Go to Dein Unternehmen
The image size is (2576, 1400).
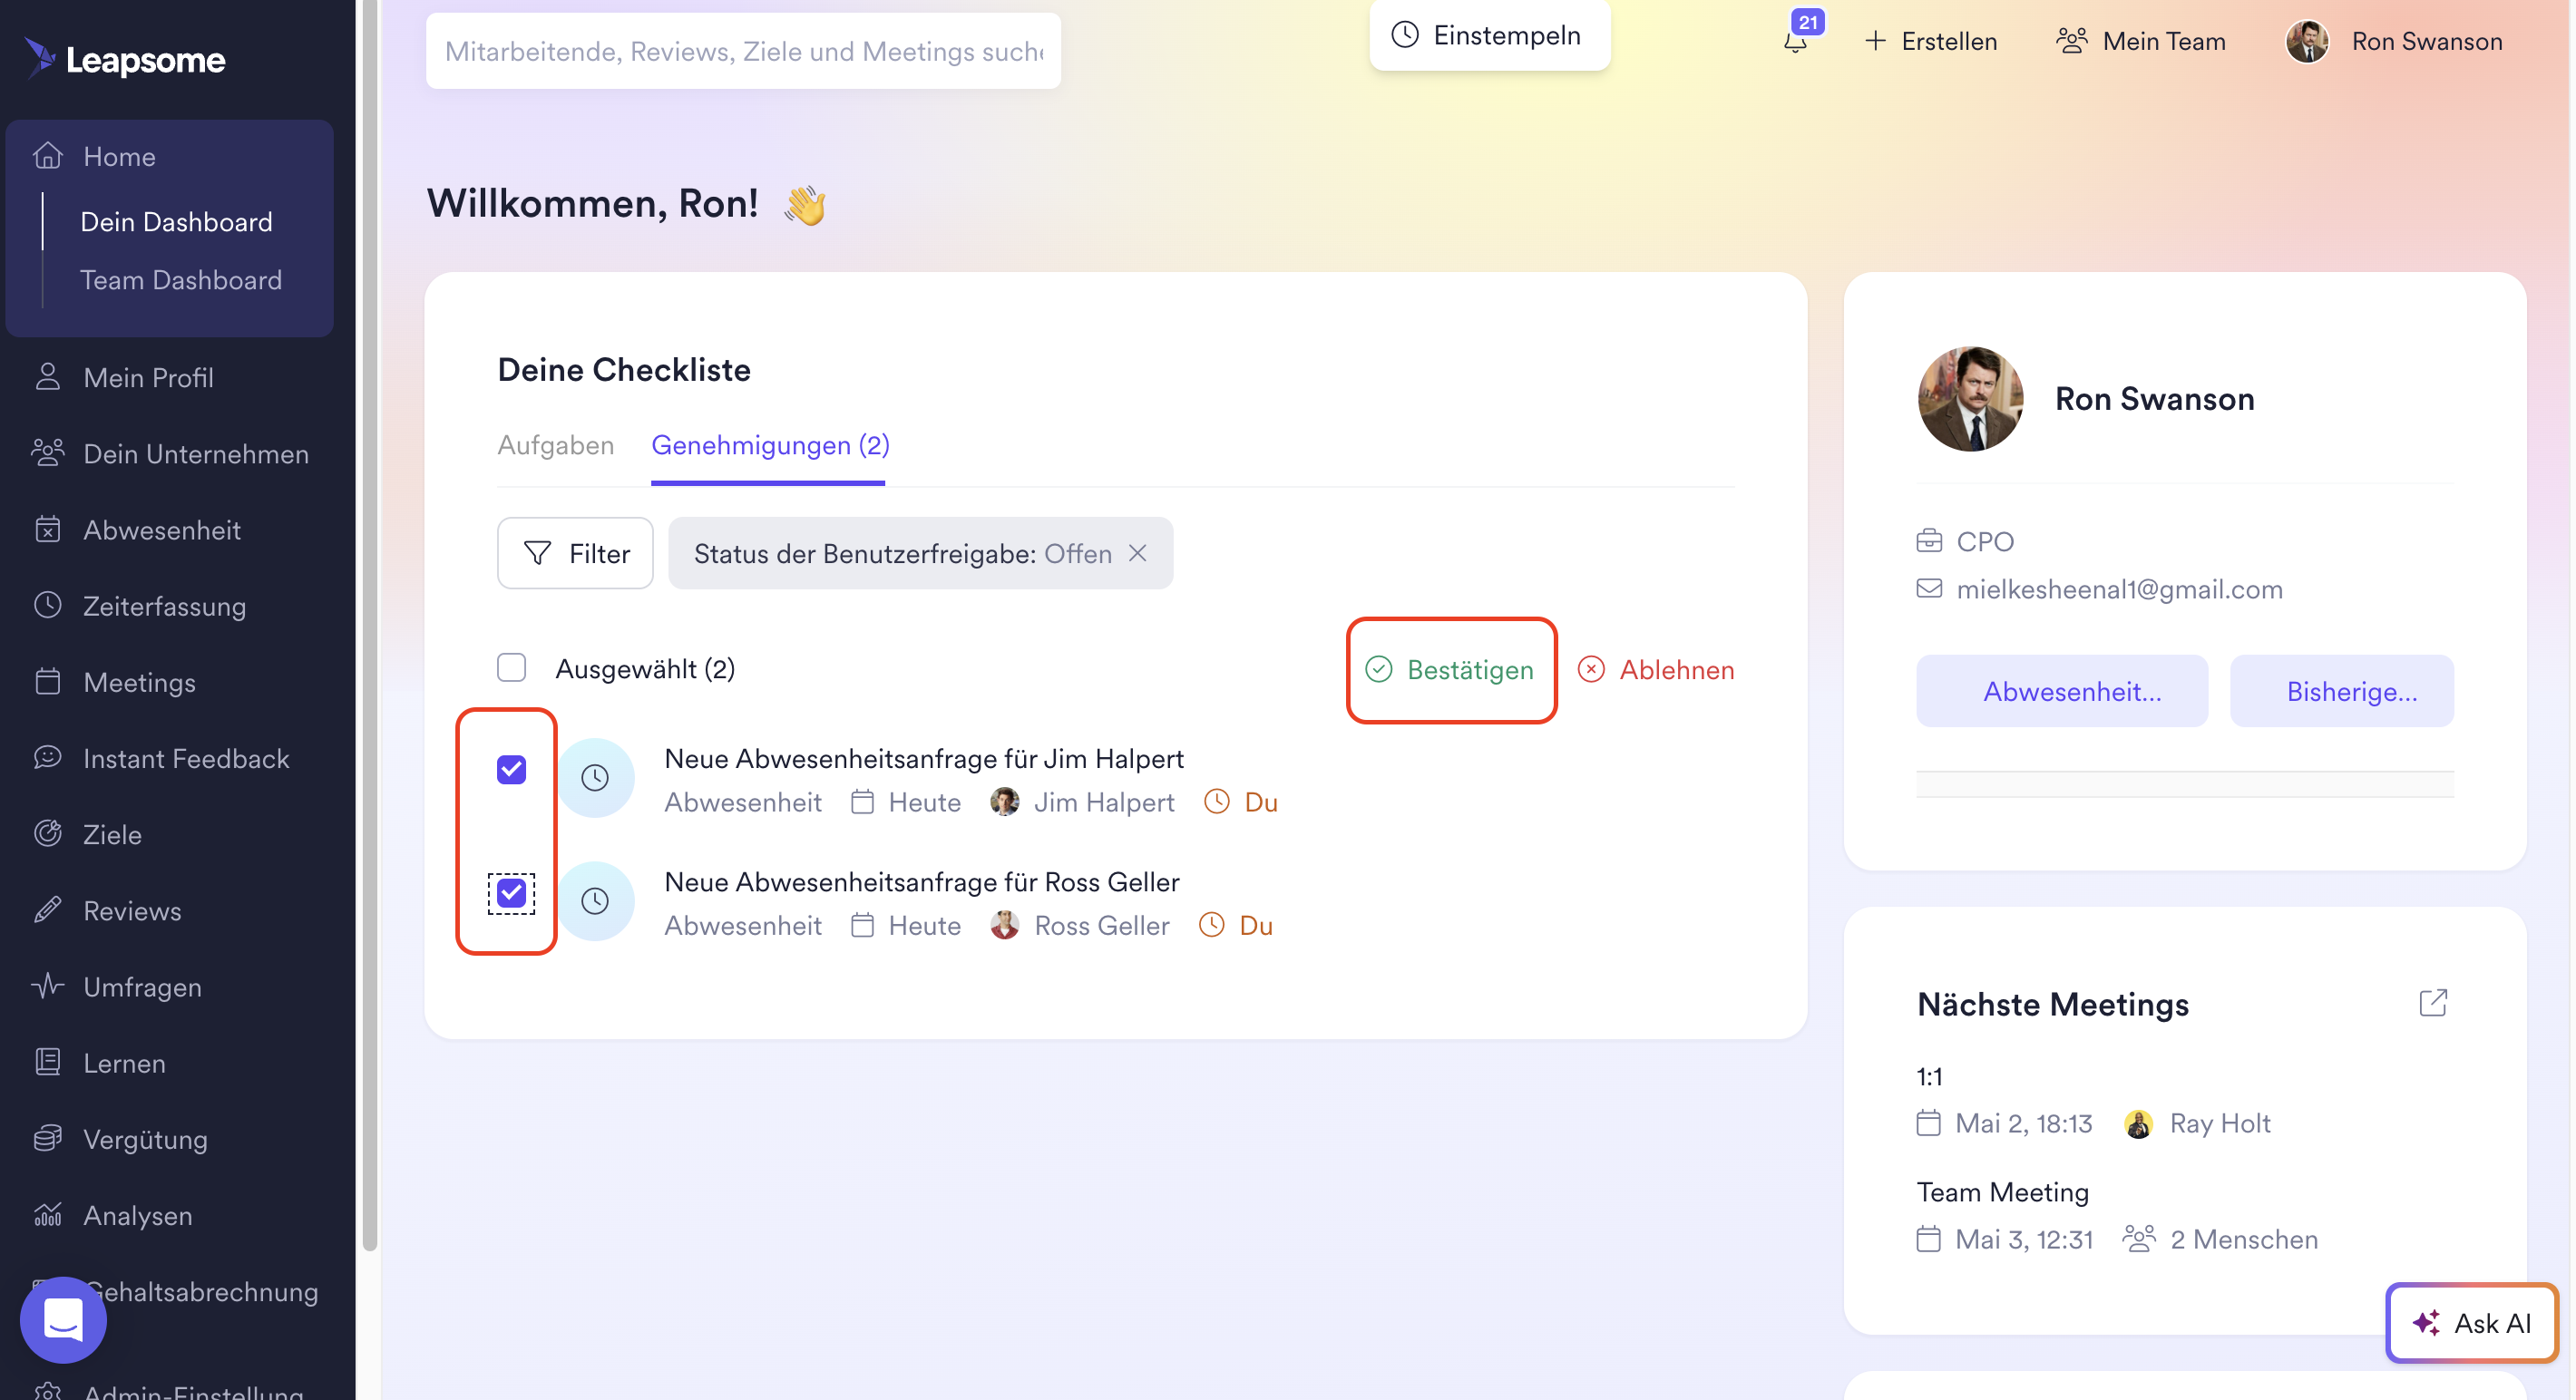click(195, 453)
